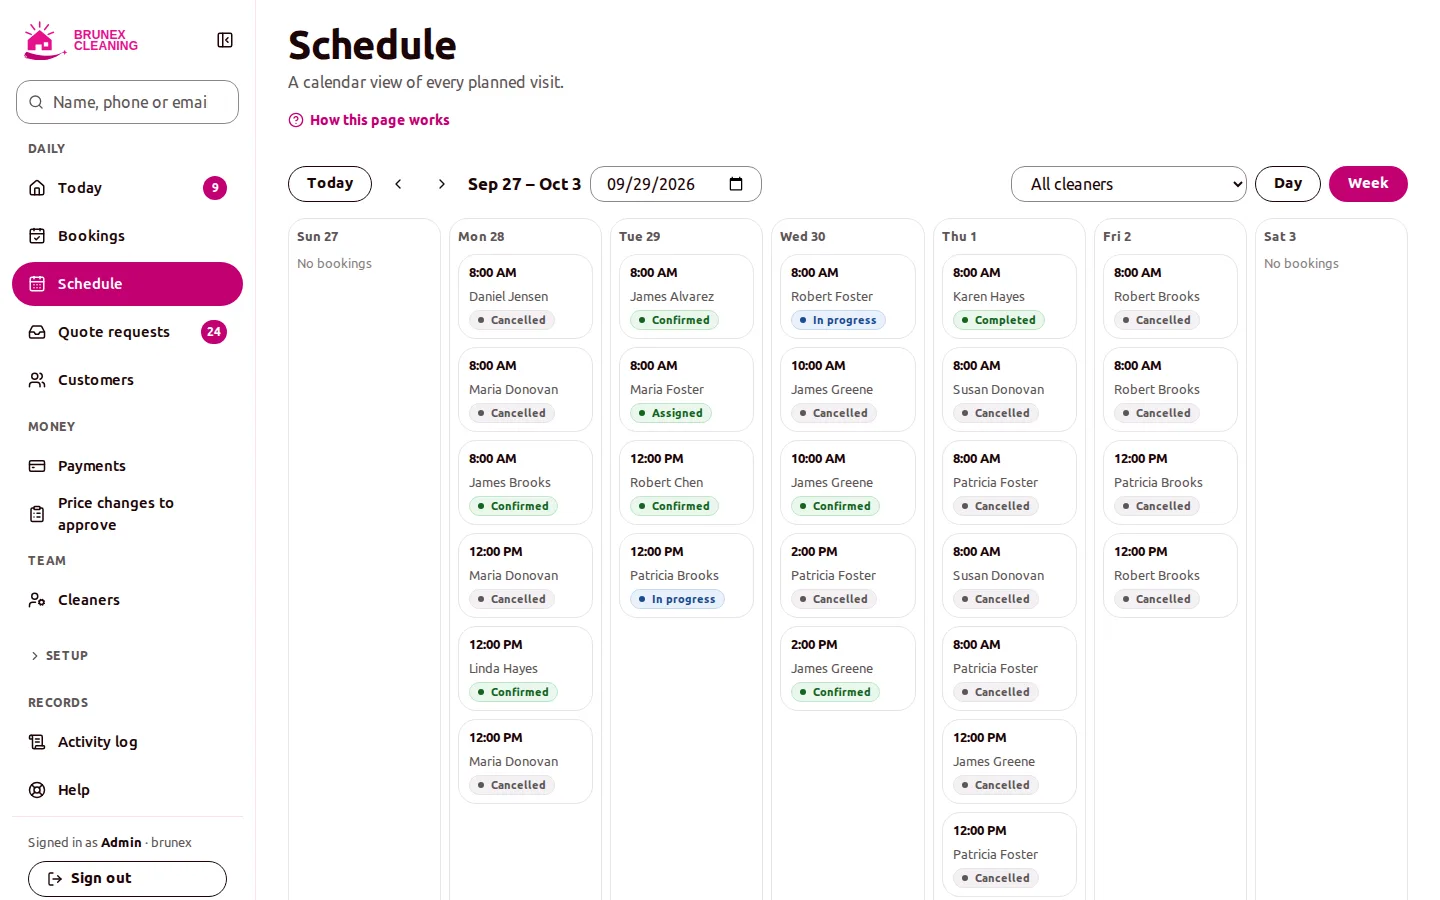Viewport: 1440px width, 900px height.
Task: Click the Quote requests inbox icon
Action: point(37,332)
